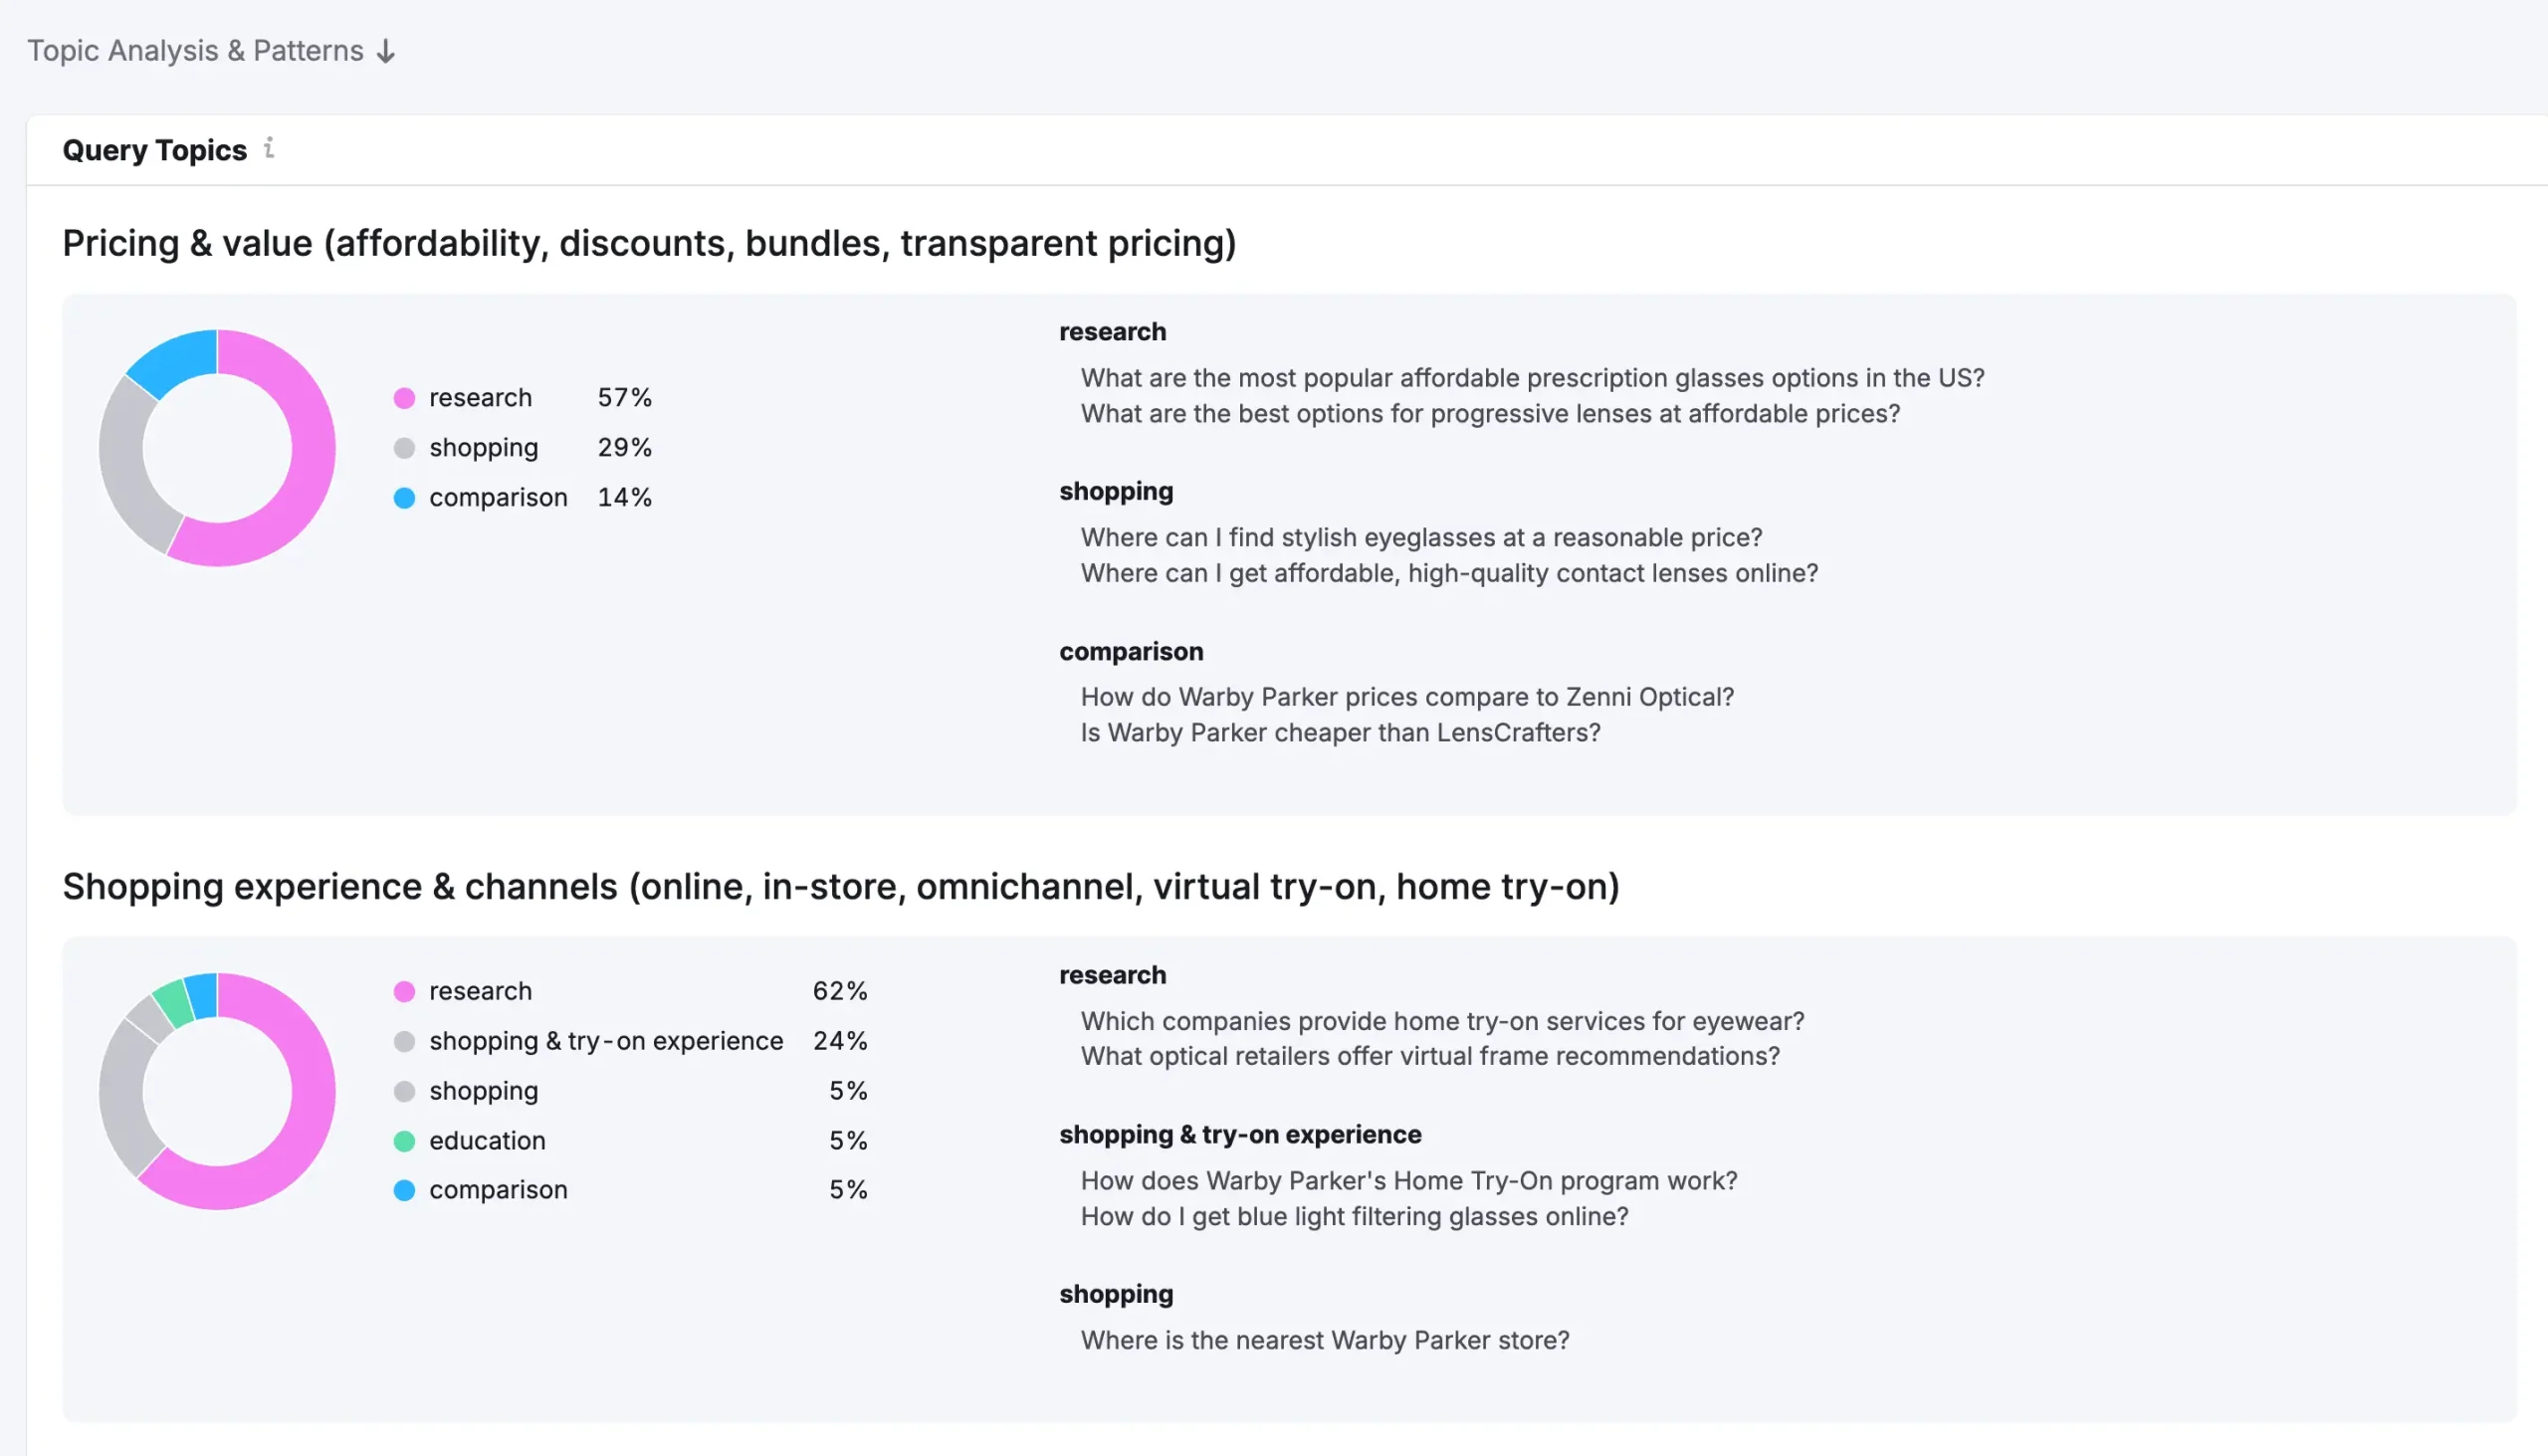Click the Pricing & value donut chart
2548x1456 pixels.
(x=217, y=448)
